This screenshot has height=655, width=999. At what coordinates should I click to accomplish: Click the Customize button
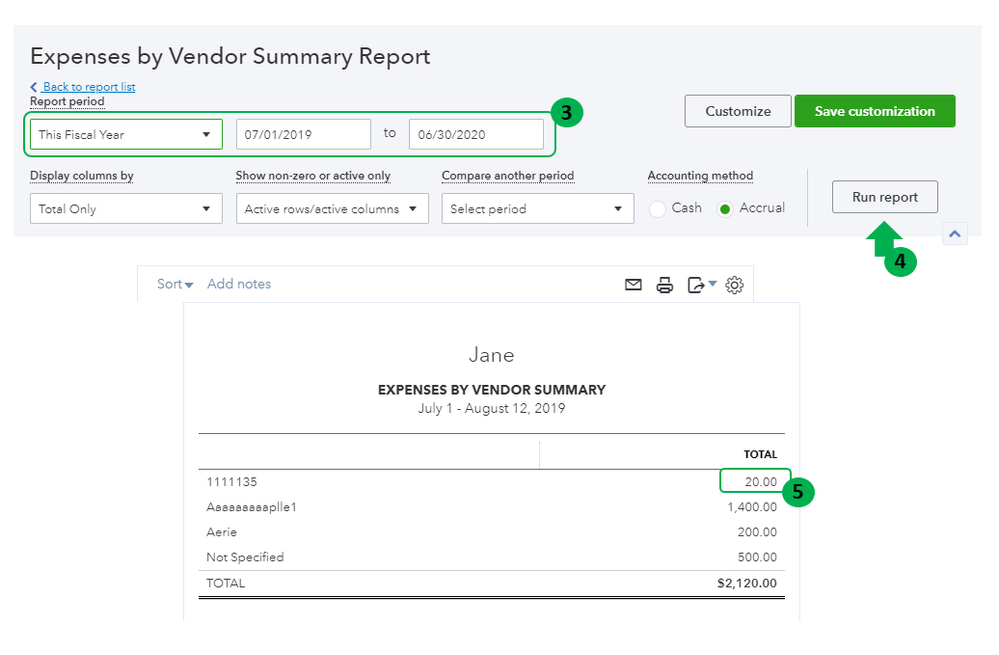coord(738,111)
